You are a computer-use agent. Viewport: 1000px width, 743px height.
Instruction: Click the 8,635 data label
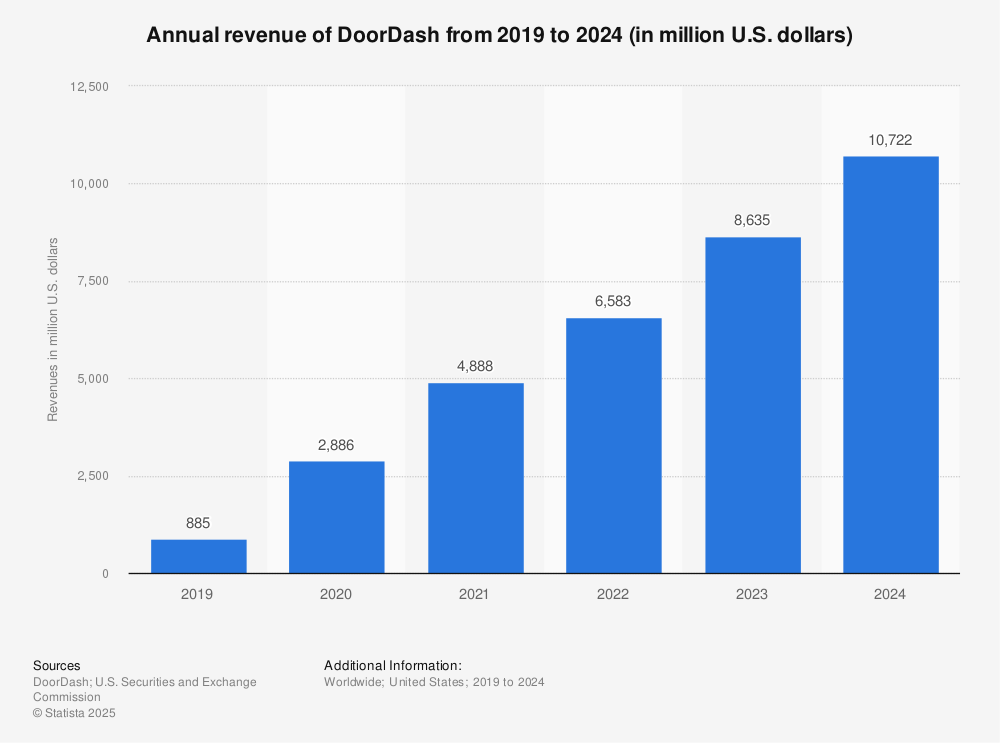click(752, 221)
